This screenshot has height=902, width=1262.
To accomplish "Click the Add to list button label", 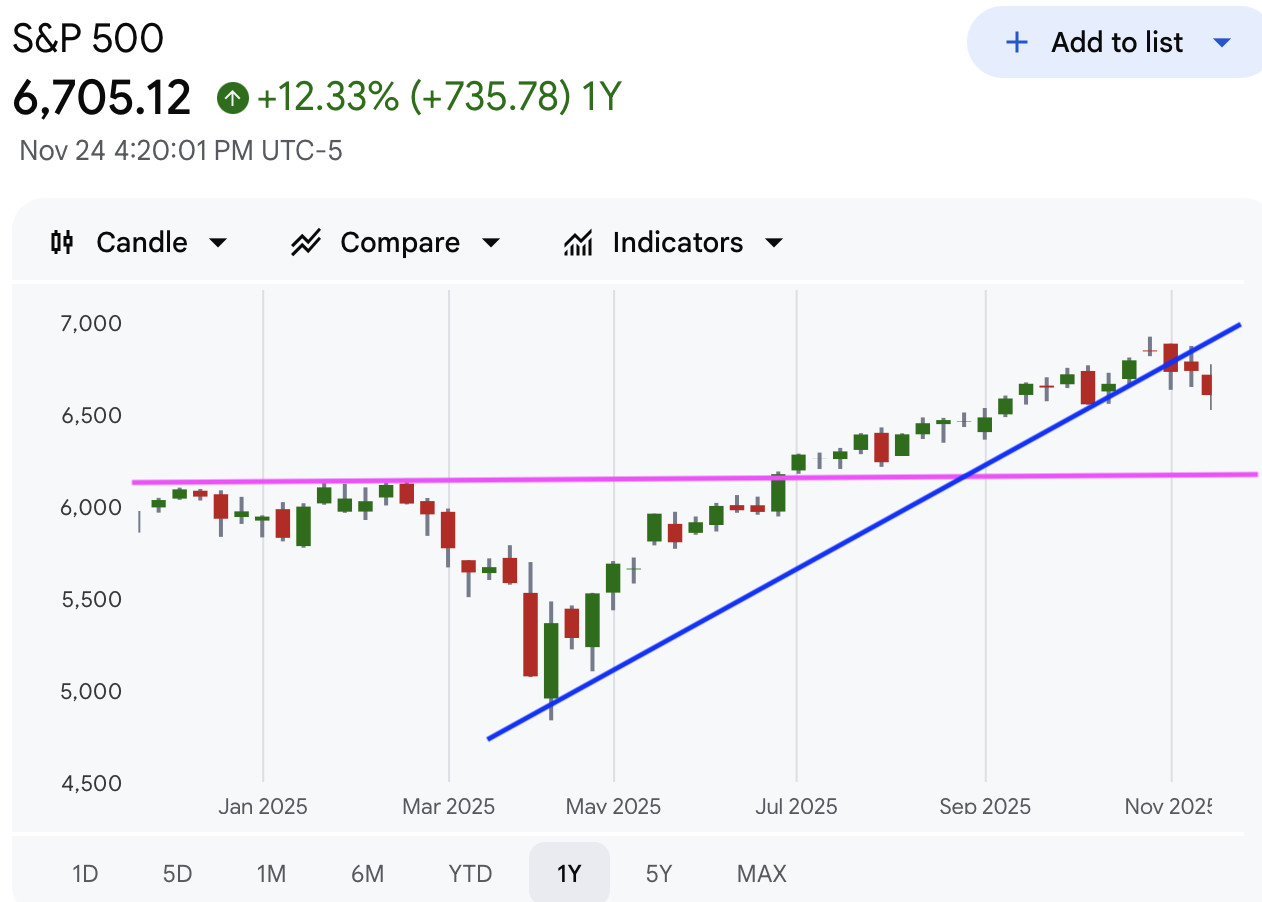I will [1116, 42].
